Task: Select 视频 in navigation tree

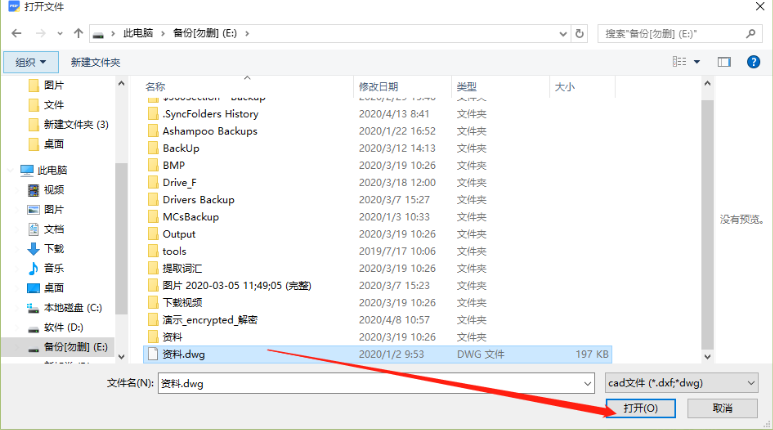Action: pyautogui.click(x=54, y=190)
